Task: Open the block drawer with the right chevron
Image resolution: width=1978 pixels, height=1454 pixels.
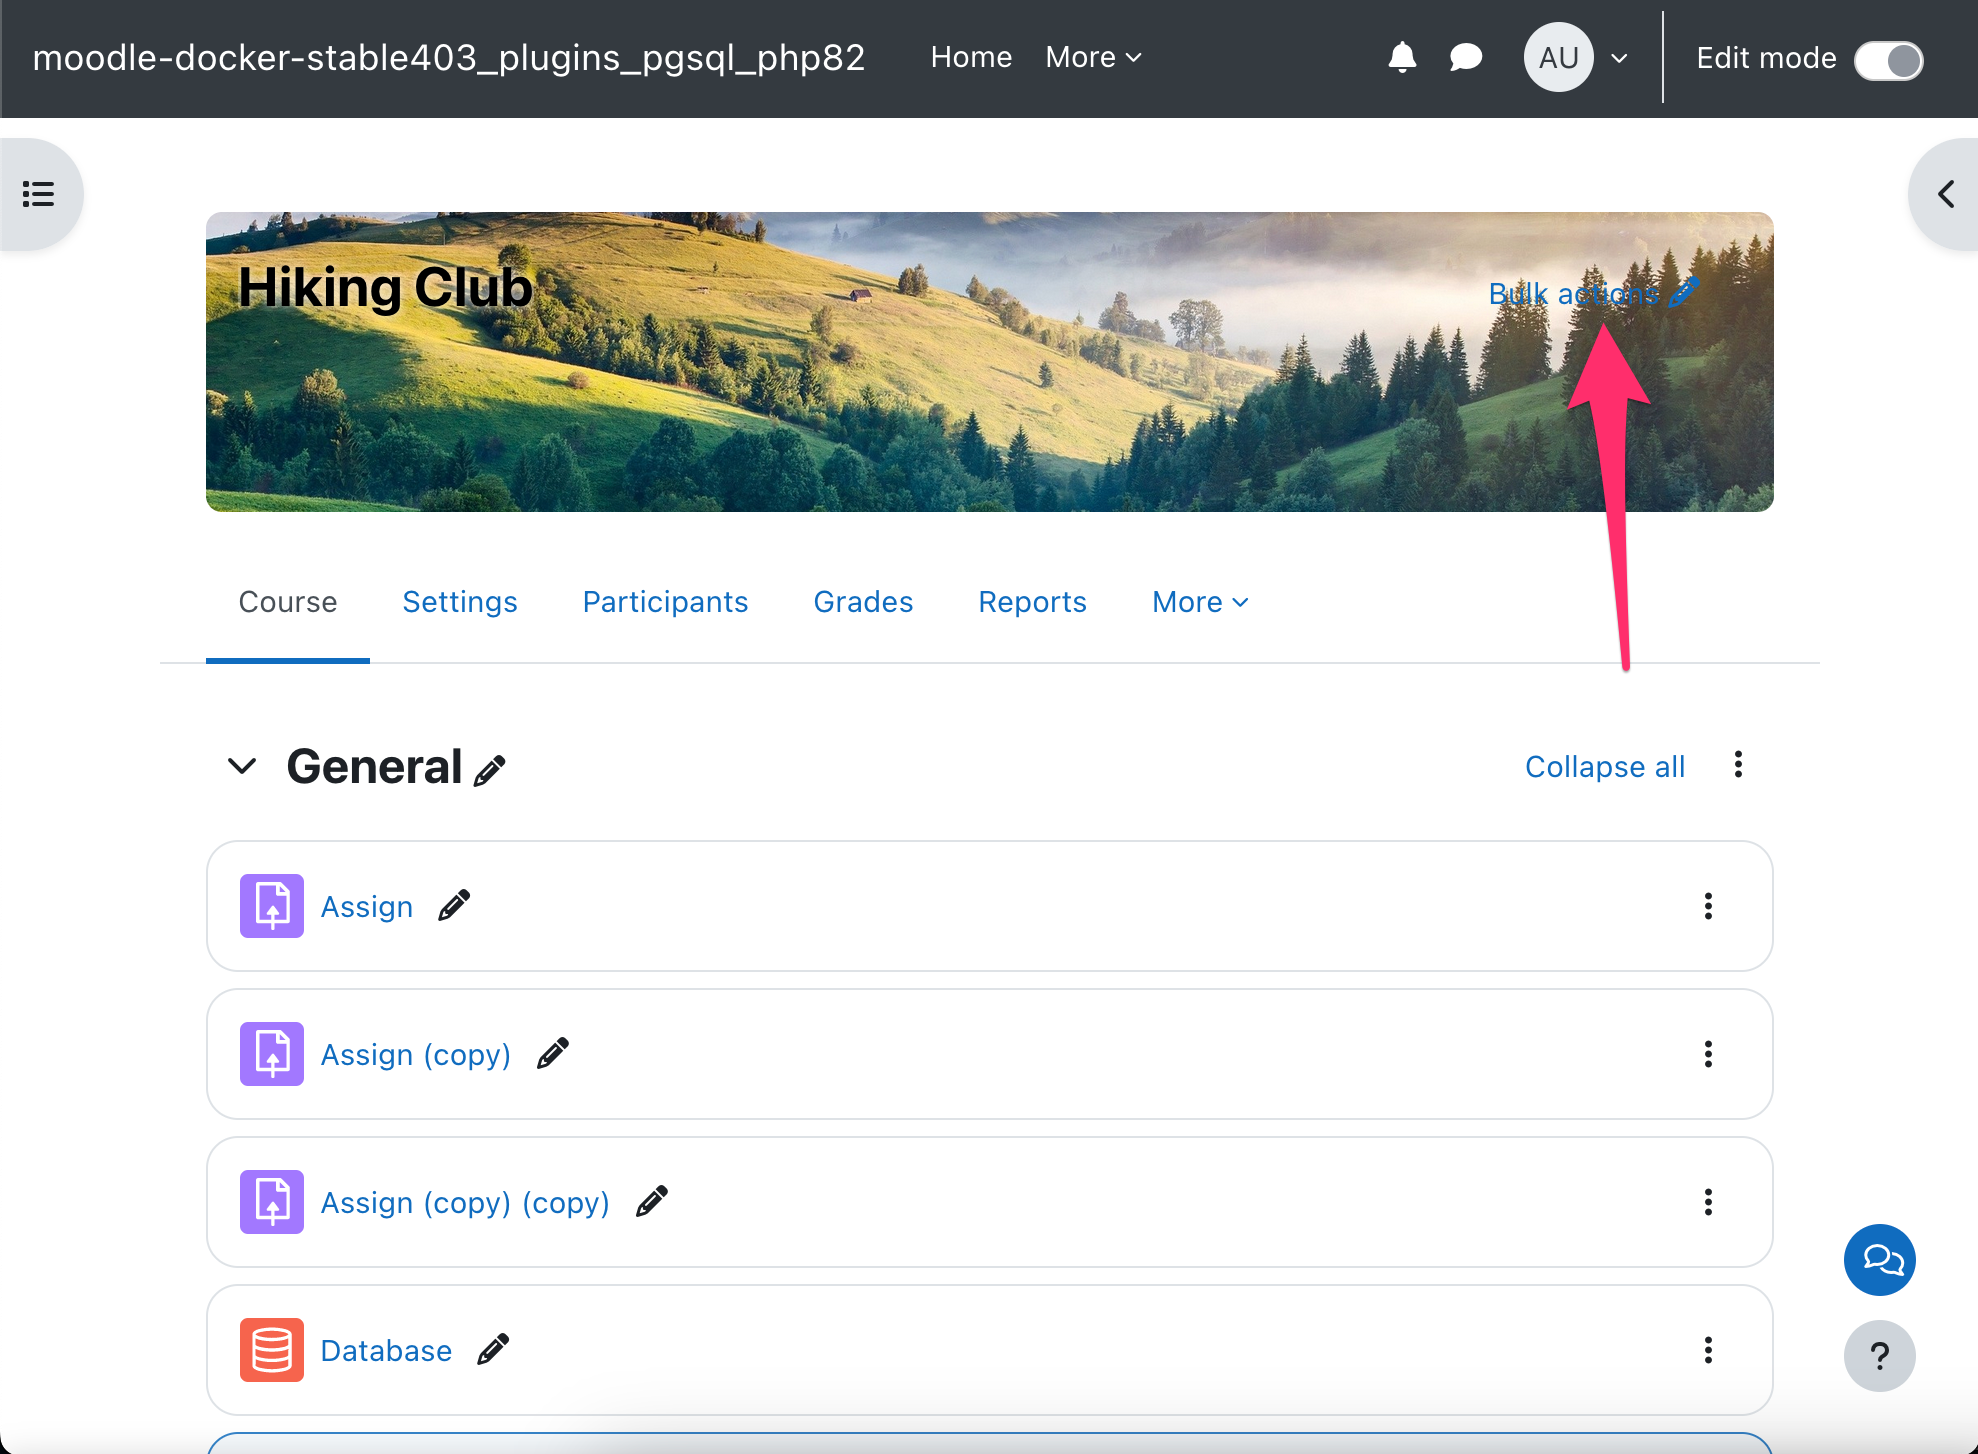Action: [1944, 193]
